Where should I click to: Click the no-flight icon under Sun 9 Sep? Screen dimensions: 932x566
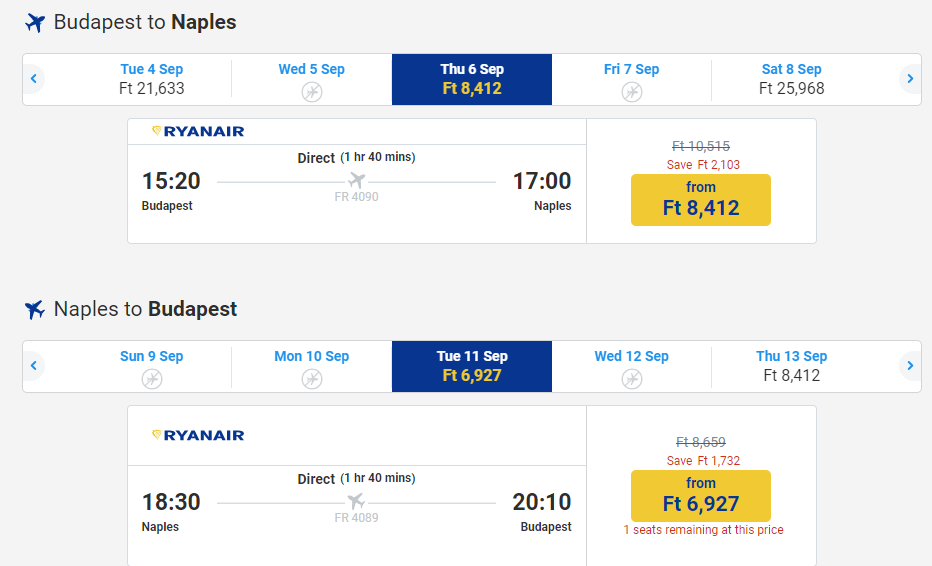152,379
